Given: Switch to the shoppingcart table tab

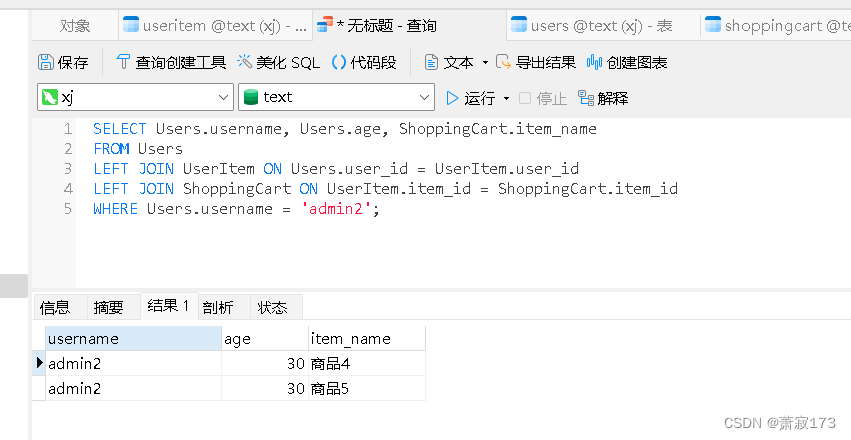Looking at the screenshot, I should pyautogui.click(x=776, y=25).
